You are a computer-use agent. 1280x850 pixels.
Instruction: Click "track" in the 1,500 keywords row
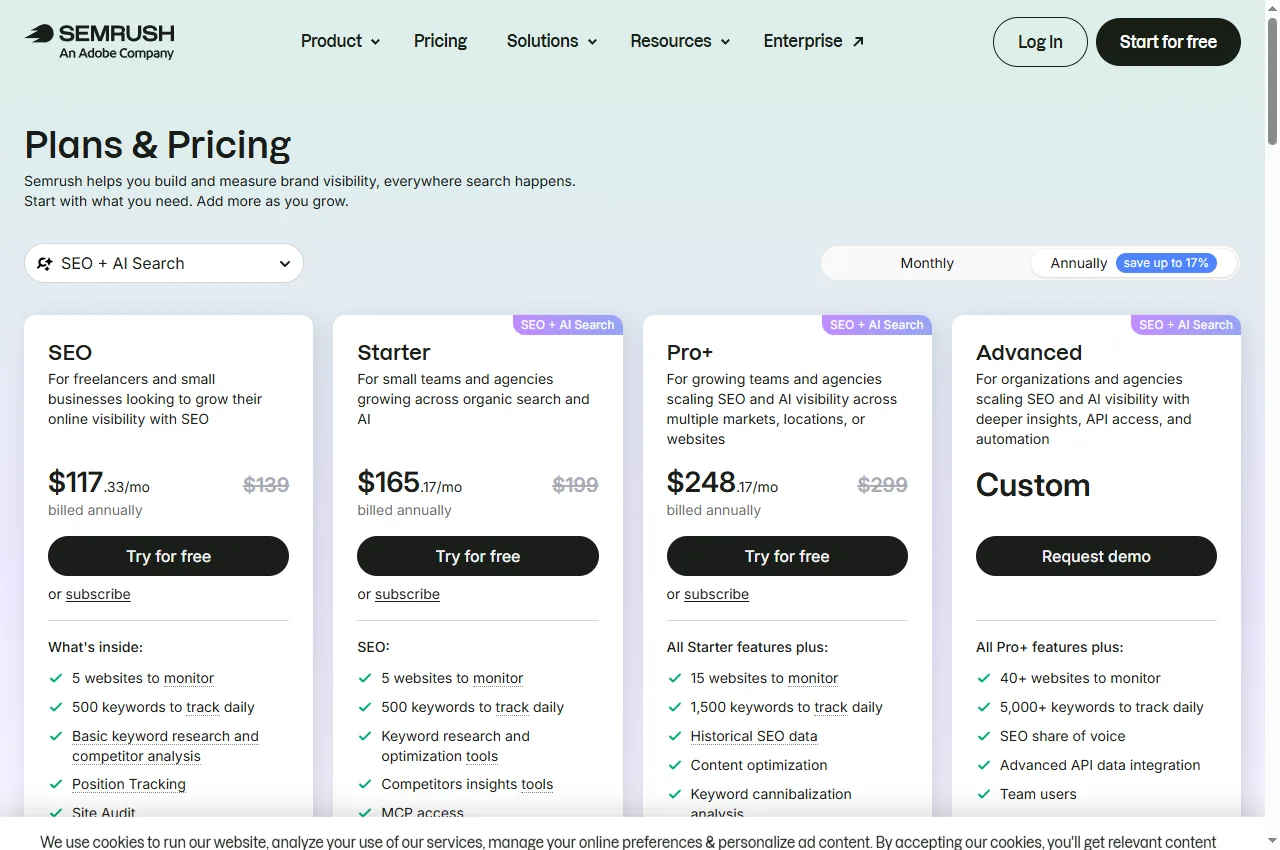click(831, 707)
